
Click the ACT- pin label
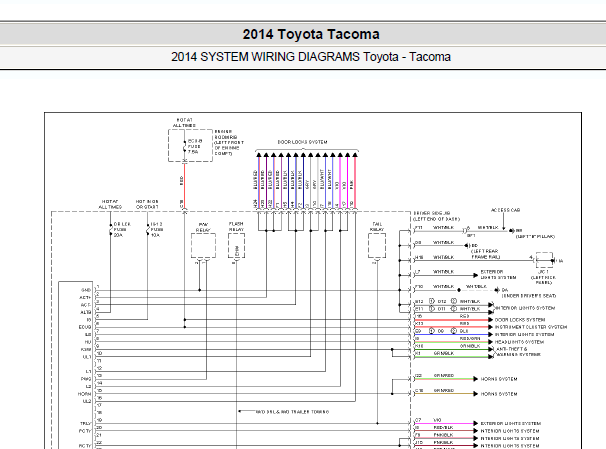[86, 305]
